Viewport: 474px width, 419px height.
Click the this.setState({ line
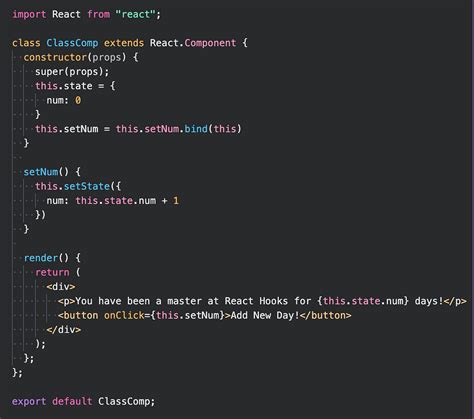point(78,186)
